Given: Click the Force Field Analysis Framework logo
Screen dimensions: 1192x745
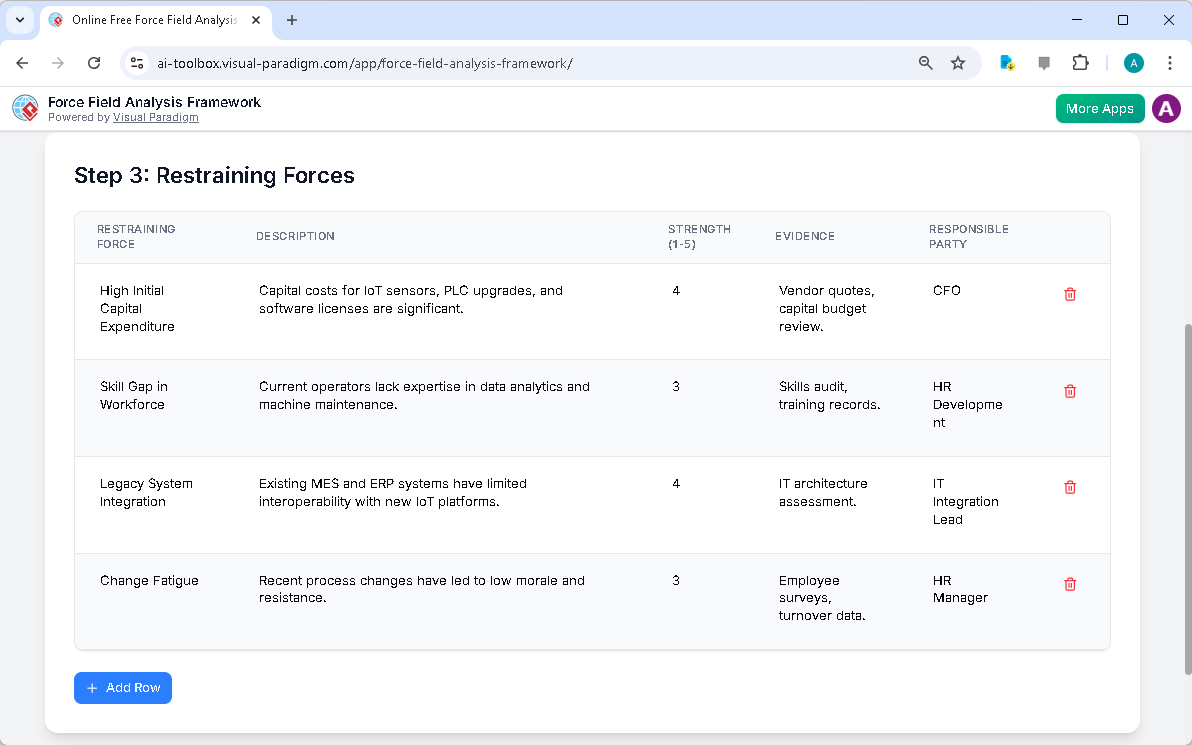Looking at the screenshot, I should pyautogui.click(x=25, y=108).
